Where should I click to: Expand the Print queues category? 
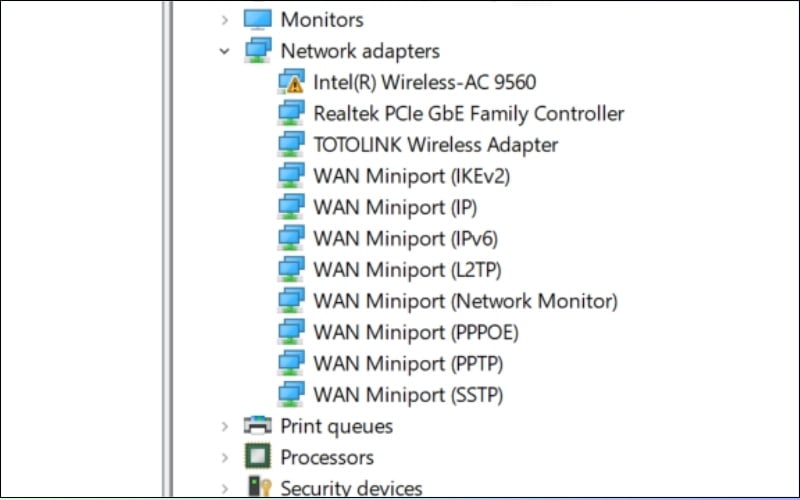point(225,426)
